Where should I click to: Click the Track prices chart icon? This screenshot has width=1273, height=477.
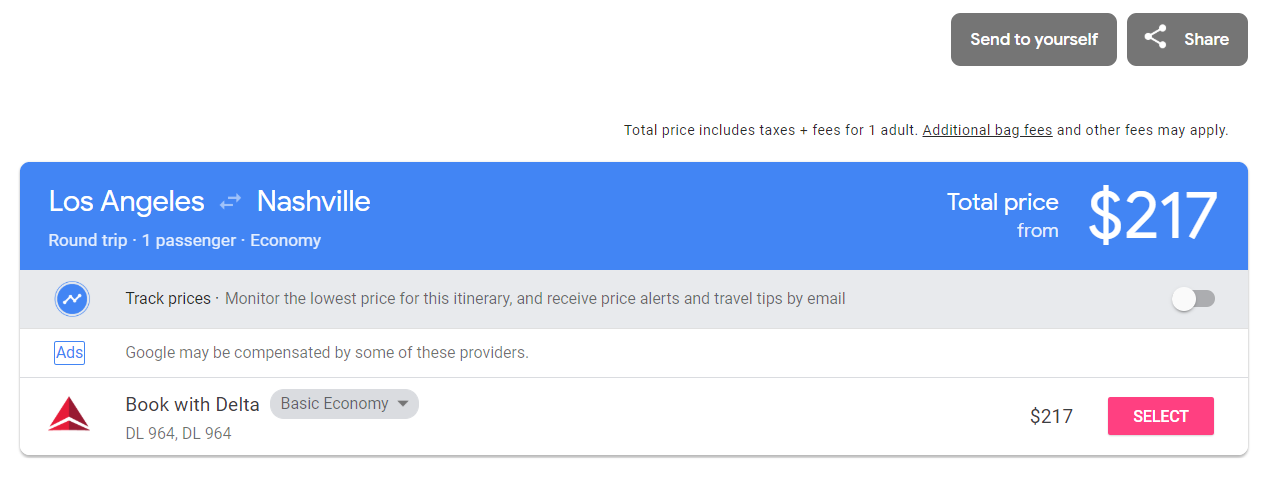point(72,299)
